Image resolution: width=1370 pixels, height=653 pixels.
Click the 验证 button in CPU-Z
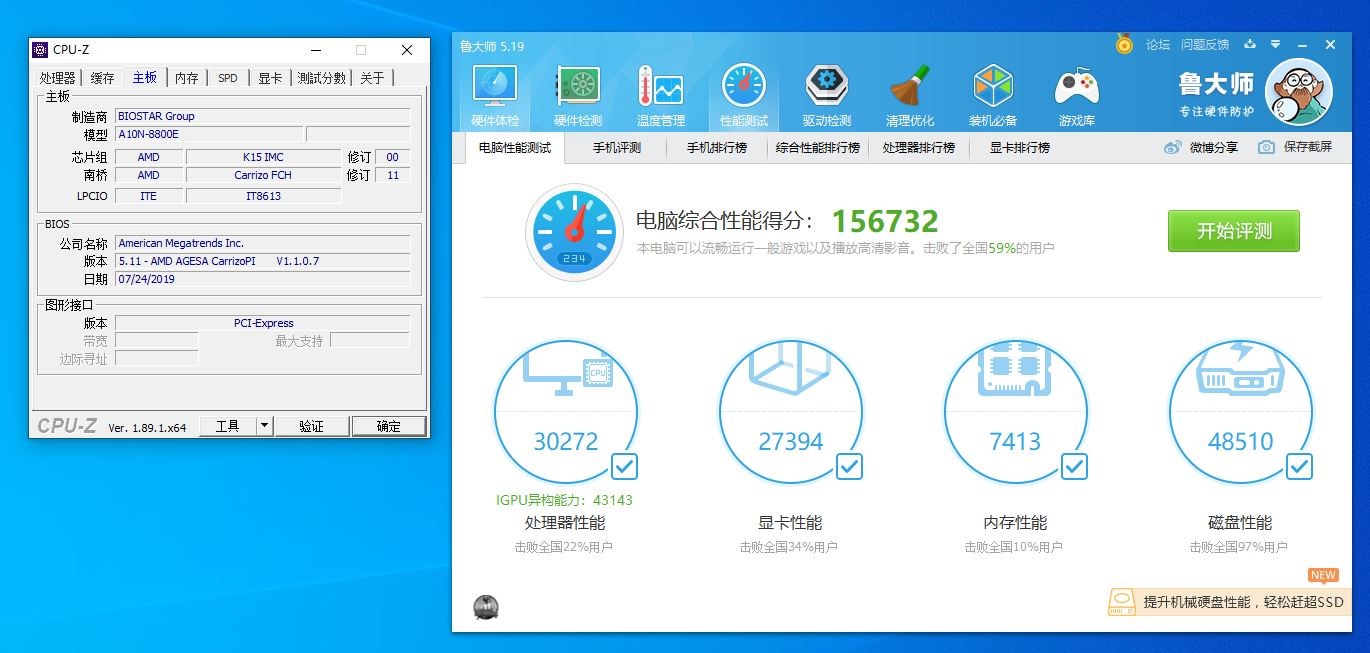coord(311,426)
